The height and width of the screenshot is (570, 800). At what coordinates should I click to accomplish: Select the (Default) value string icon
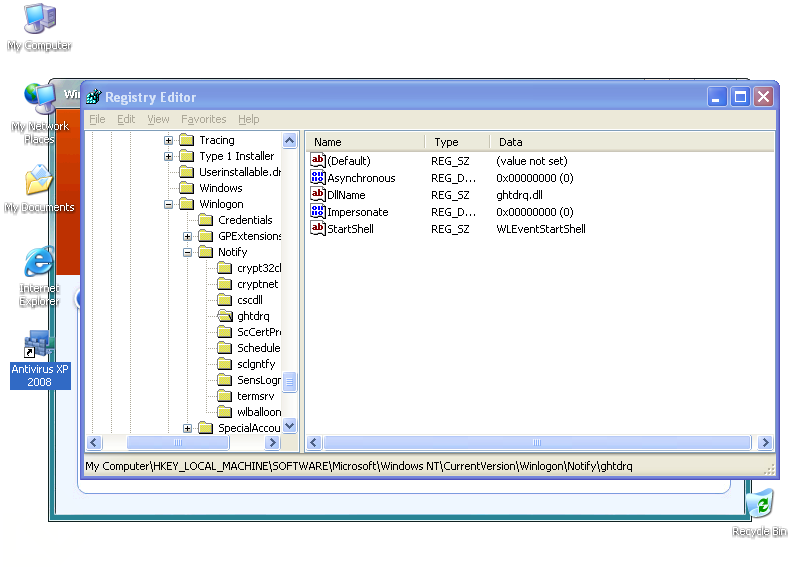click(x=317, y=161)
